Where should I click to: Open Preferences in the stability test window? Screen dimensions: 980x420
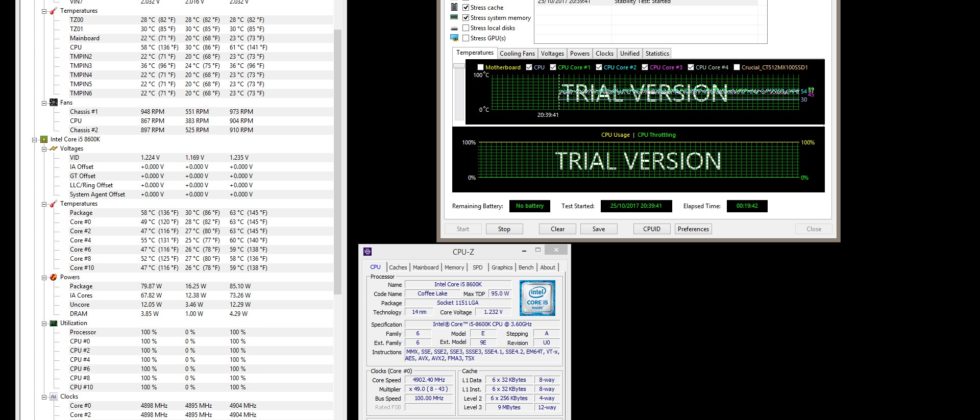[693, 228]
